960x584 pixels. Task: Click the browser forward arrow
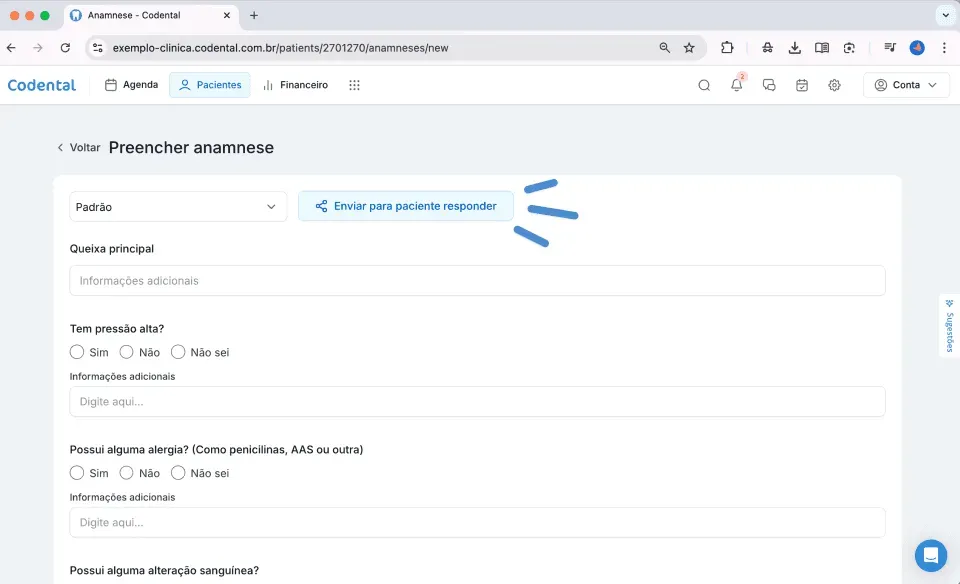(38, 48)
